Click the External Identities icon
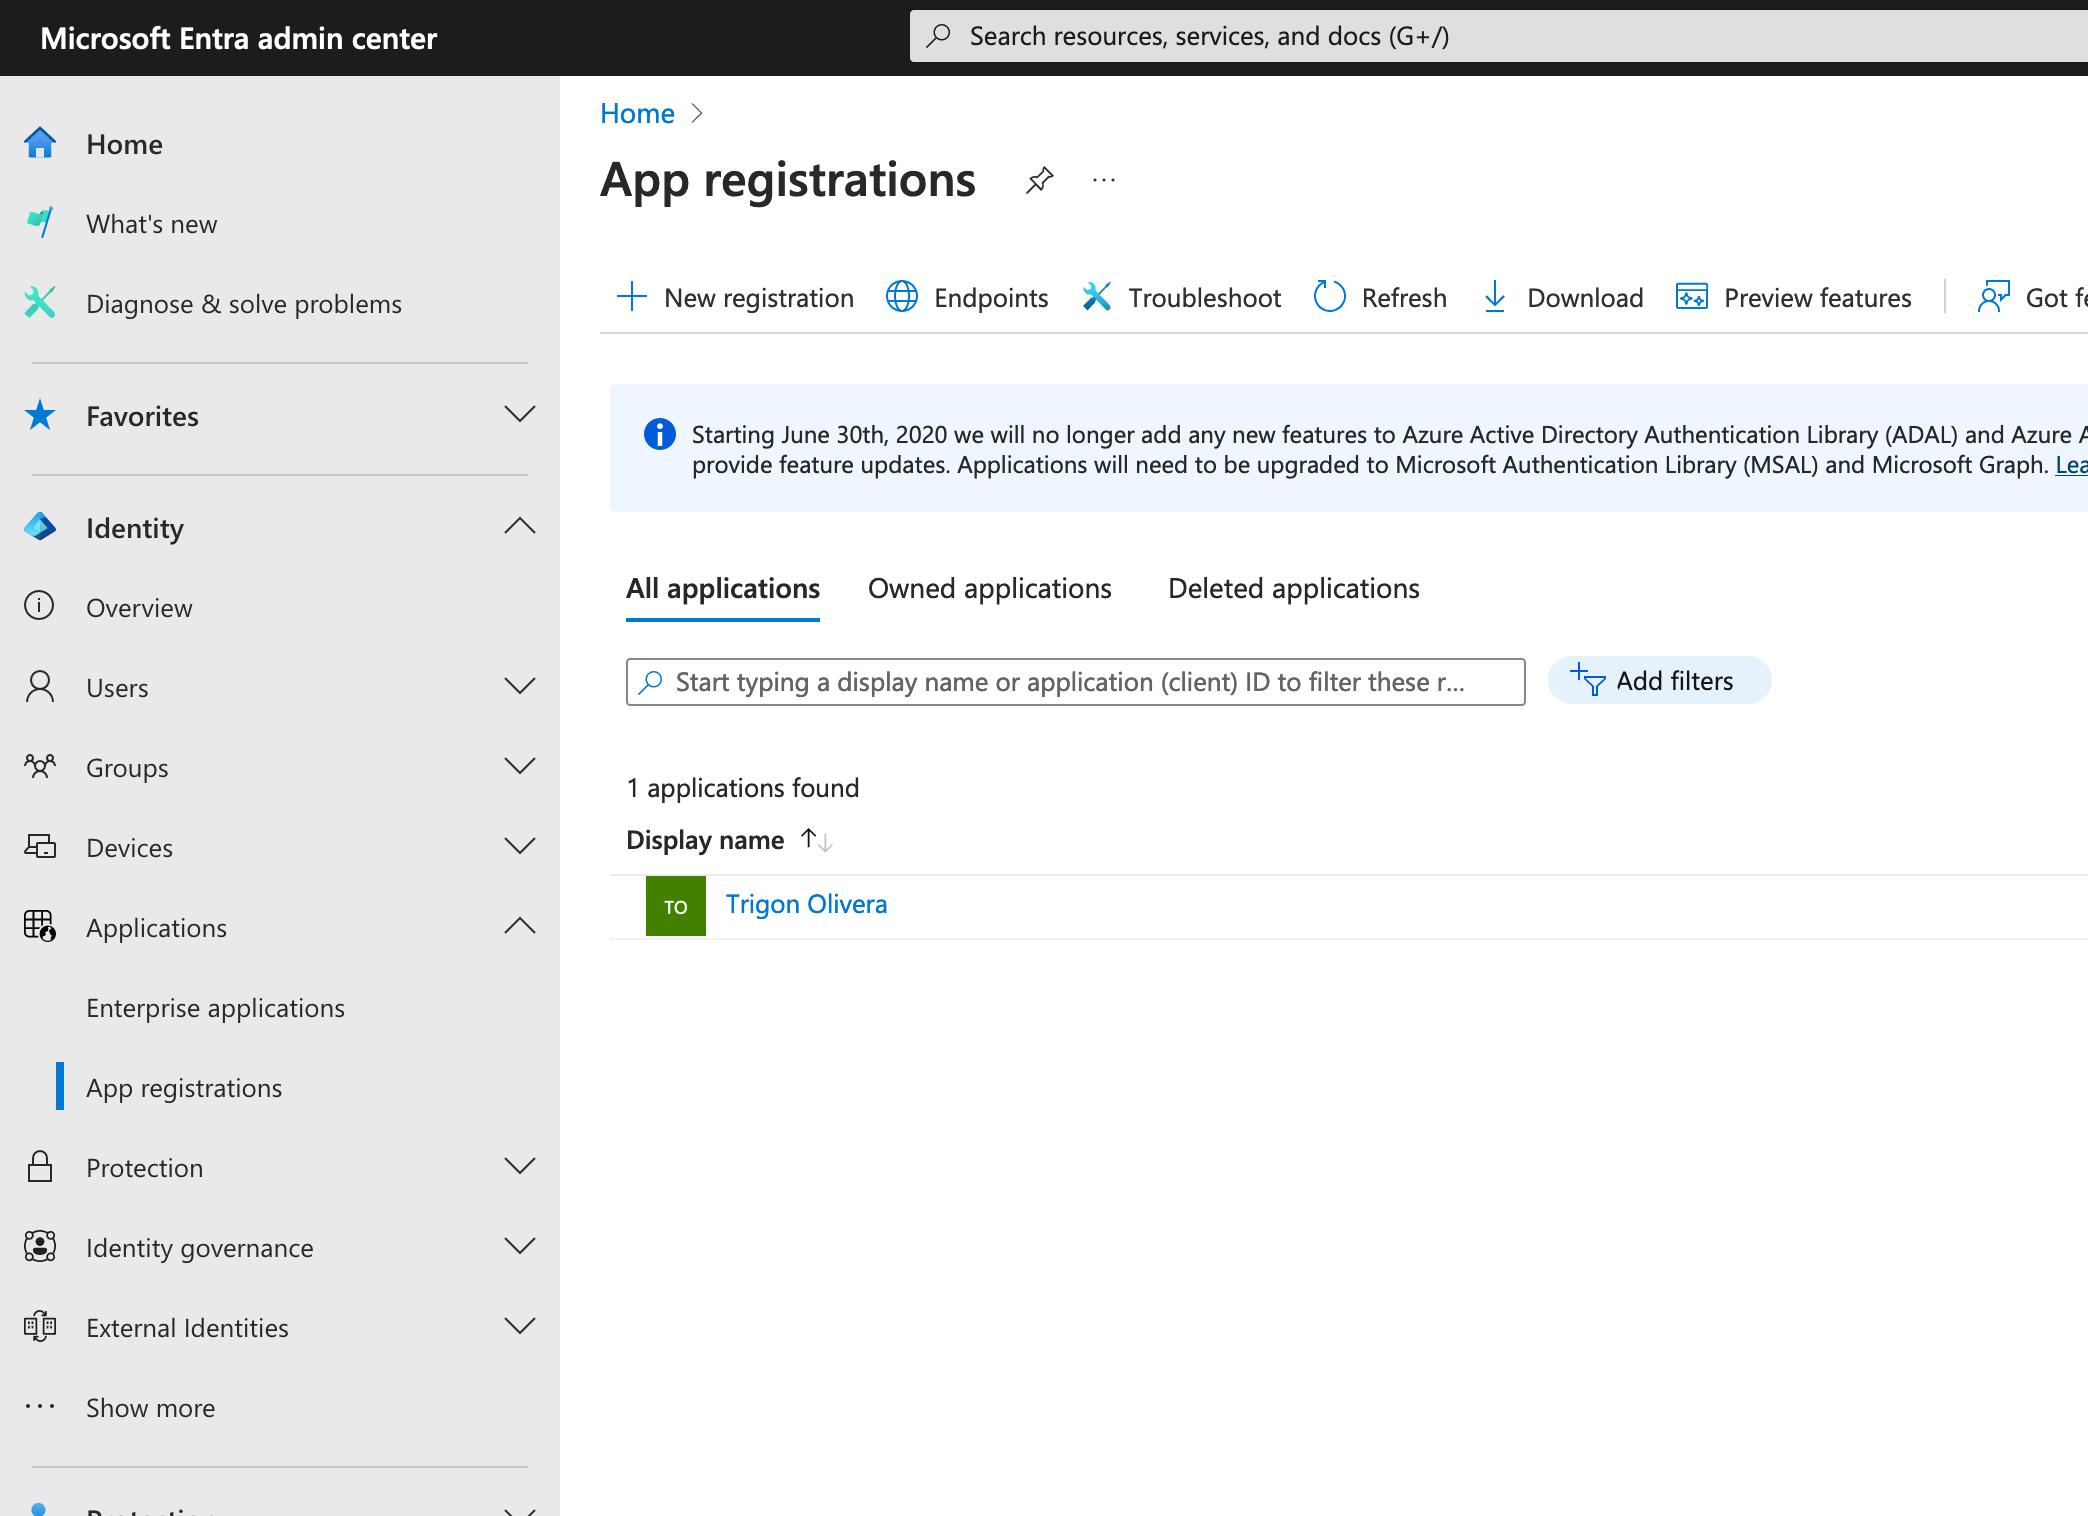 point(40,1326)
